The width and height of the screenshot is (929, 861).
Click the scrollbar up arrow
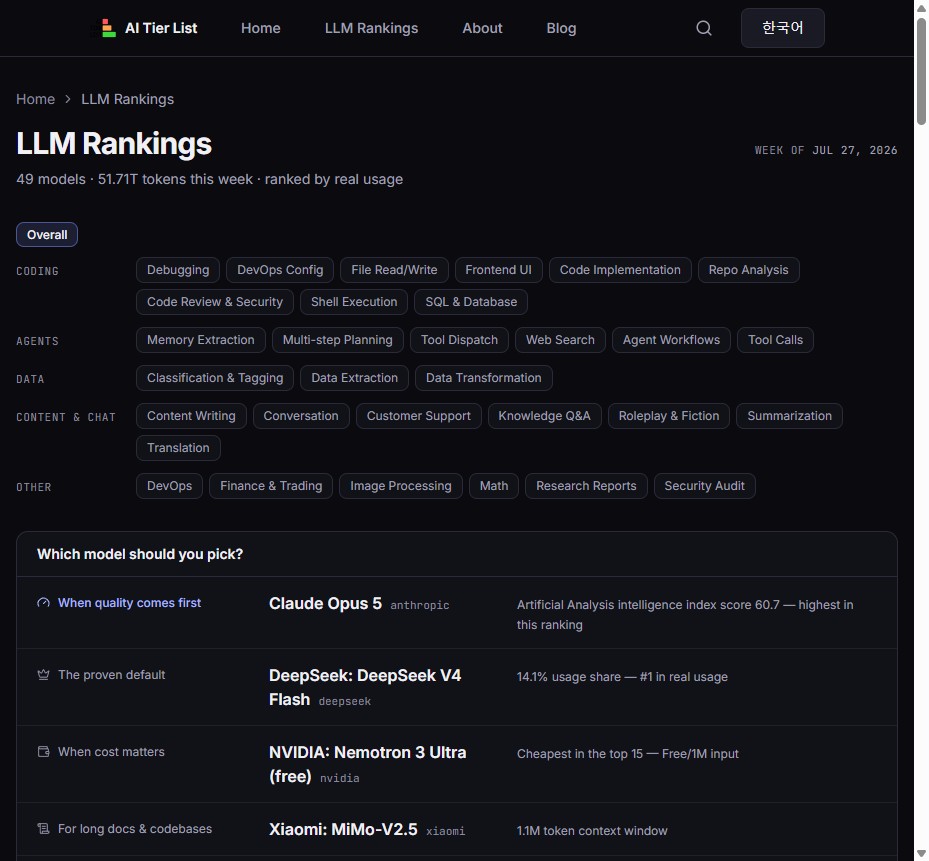pyautogui.click(x=921, y=7)
